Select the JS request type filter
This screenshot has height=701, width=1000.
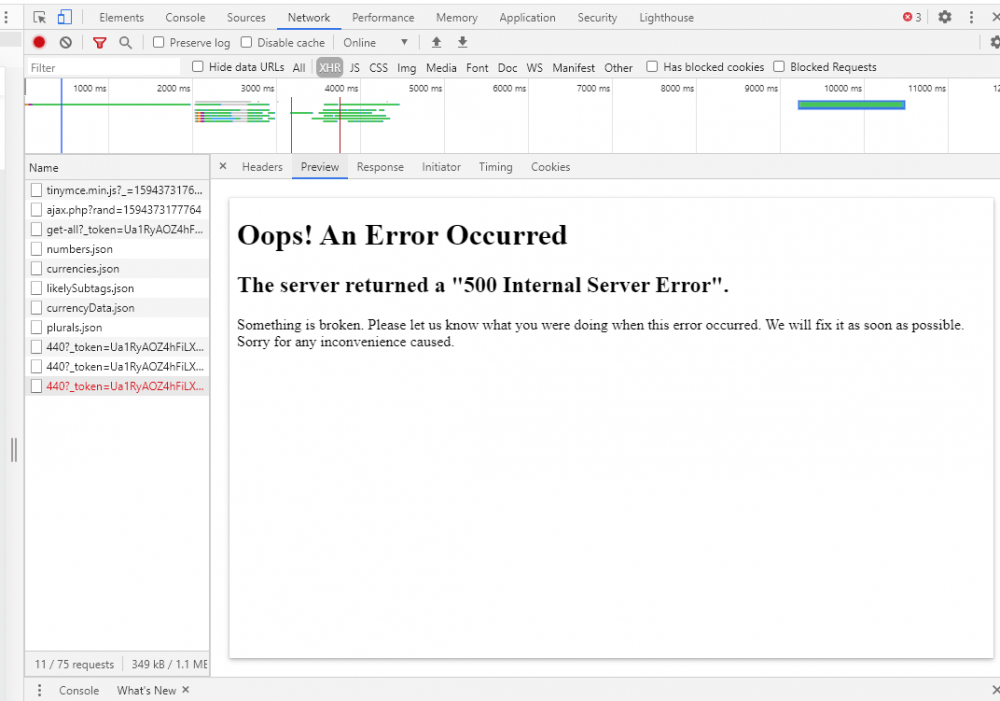point(354,68)
